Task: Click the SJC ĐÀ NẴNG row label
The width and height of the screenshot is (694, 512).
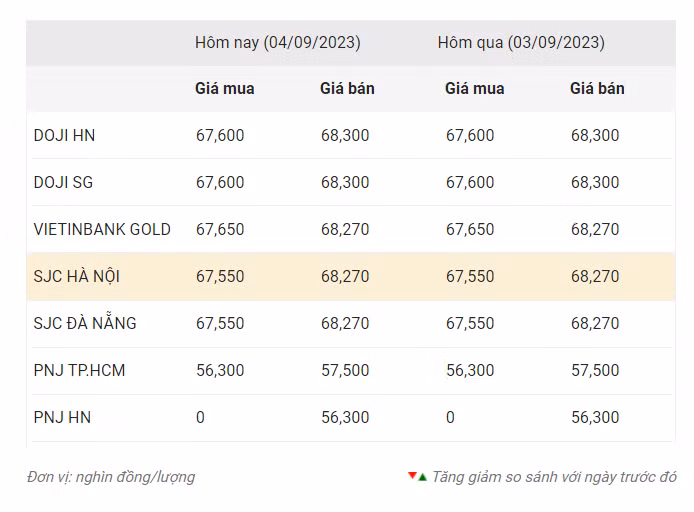Action: point(85,323)
